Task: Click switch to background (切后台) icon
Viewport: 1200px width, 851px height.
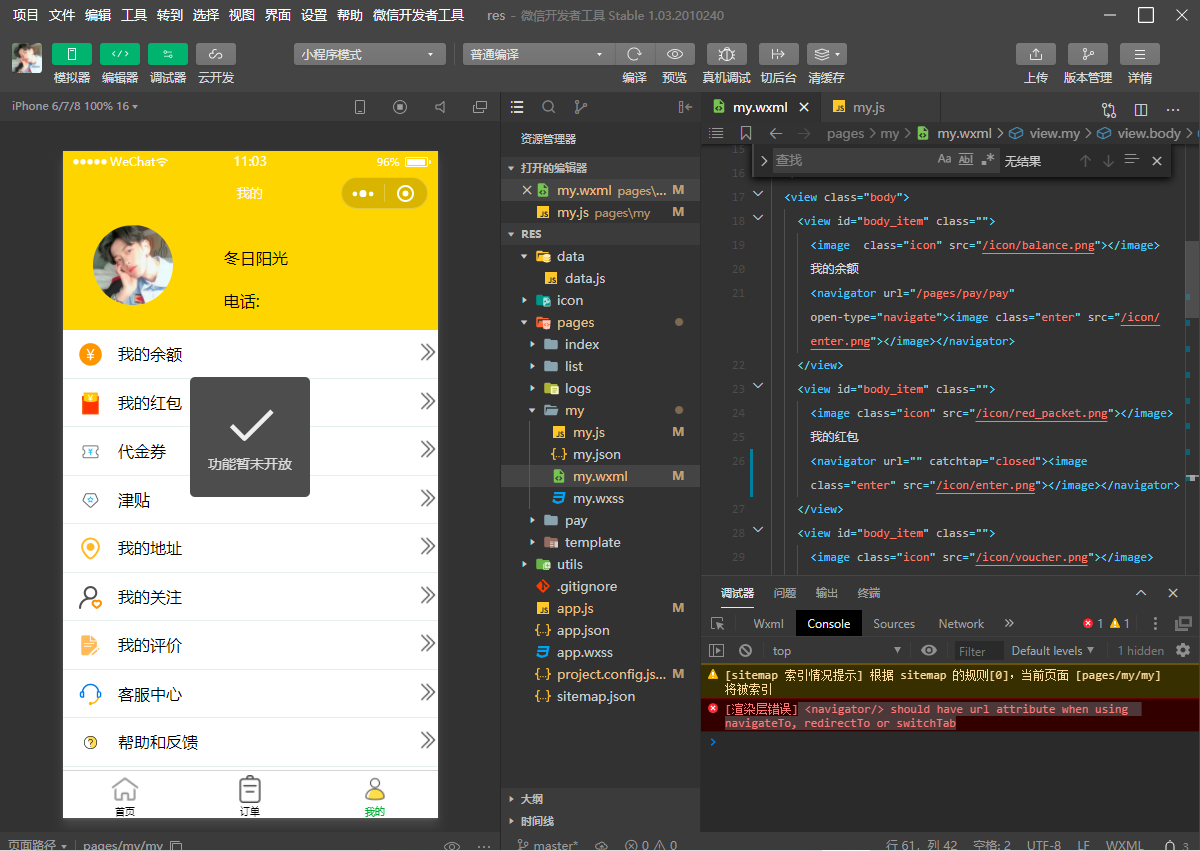Action: pyautogui.click(x=778, y=54)
